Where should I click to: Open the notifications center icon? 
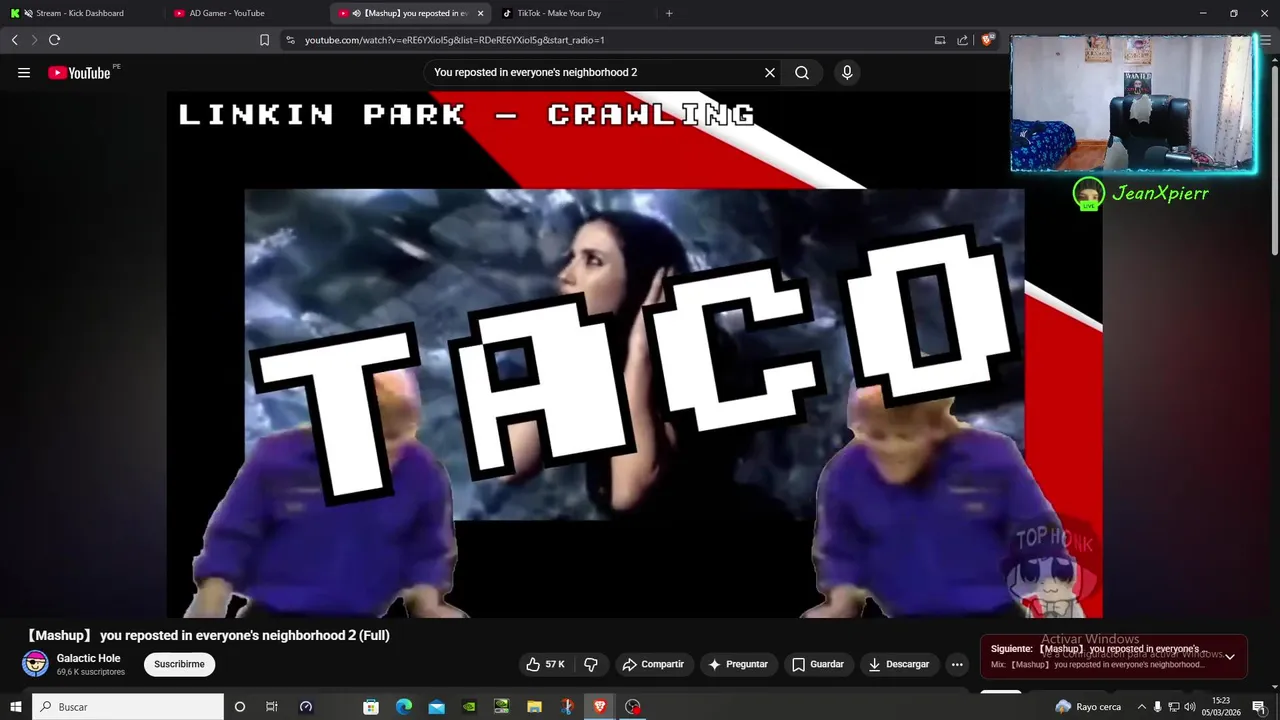1259,707
